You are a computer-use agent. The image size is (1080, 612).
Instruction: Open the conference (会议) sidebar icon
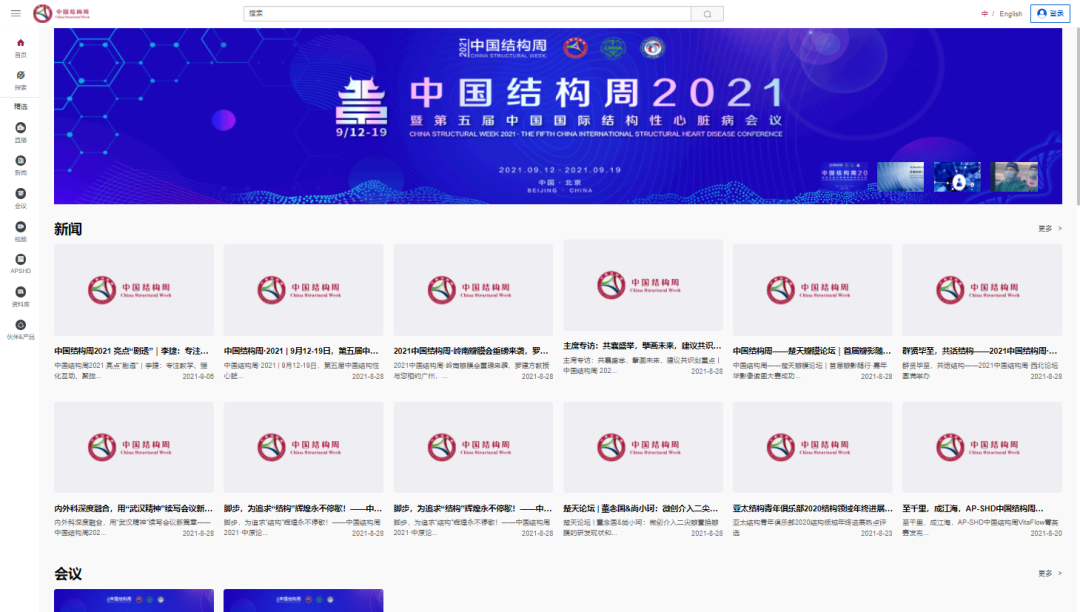tap(20, 194)
